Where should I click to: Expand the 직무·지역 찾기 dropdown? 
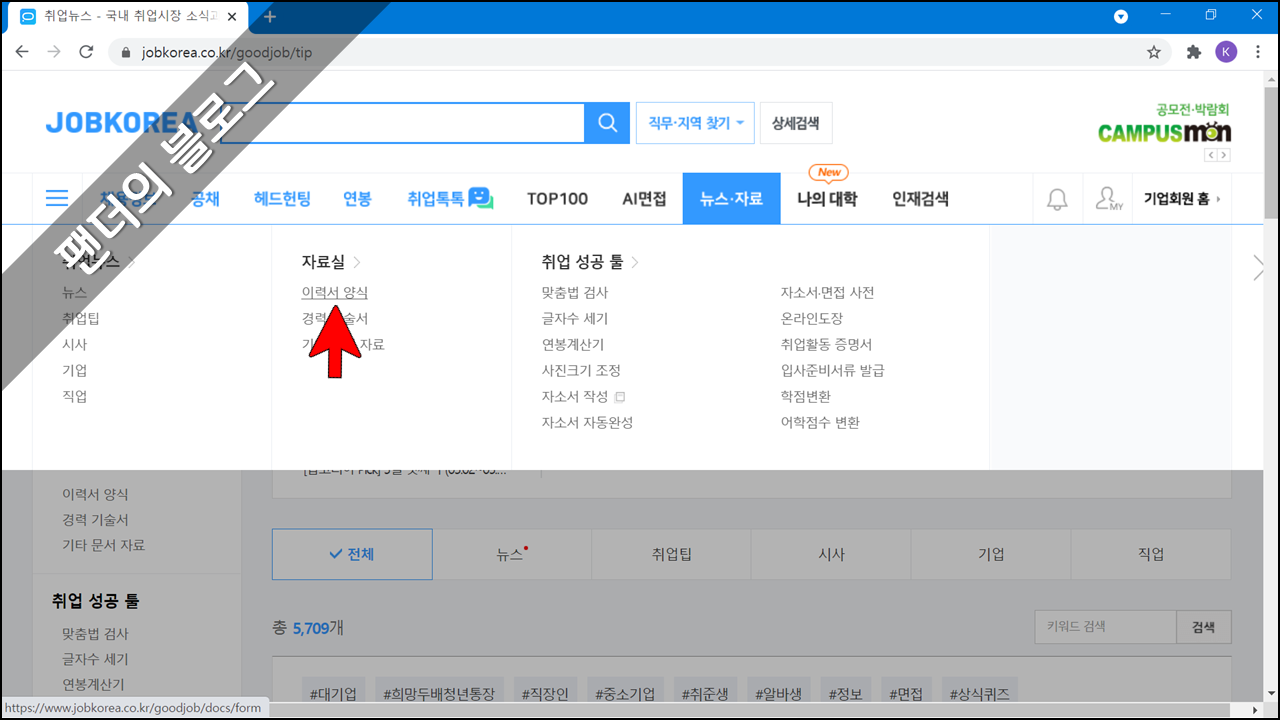point(695,123)
